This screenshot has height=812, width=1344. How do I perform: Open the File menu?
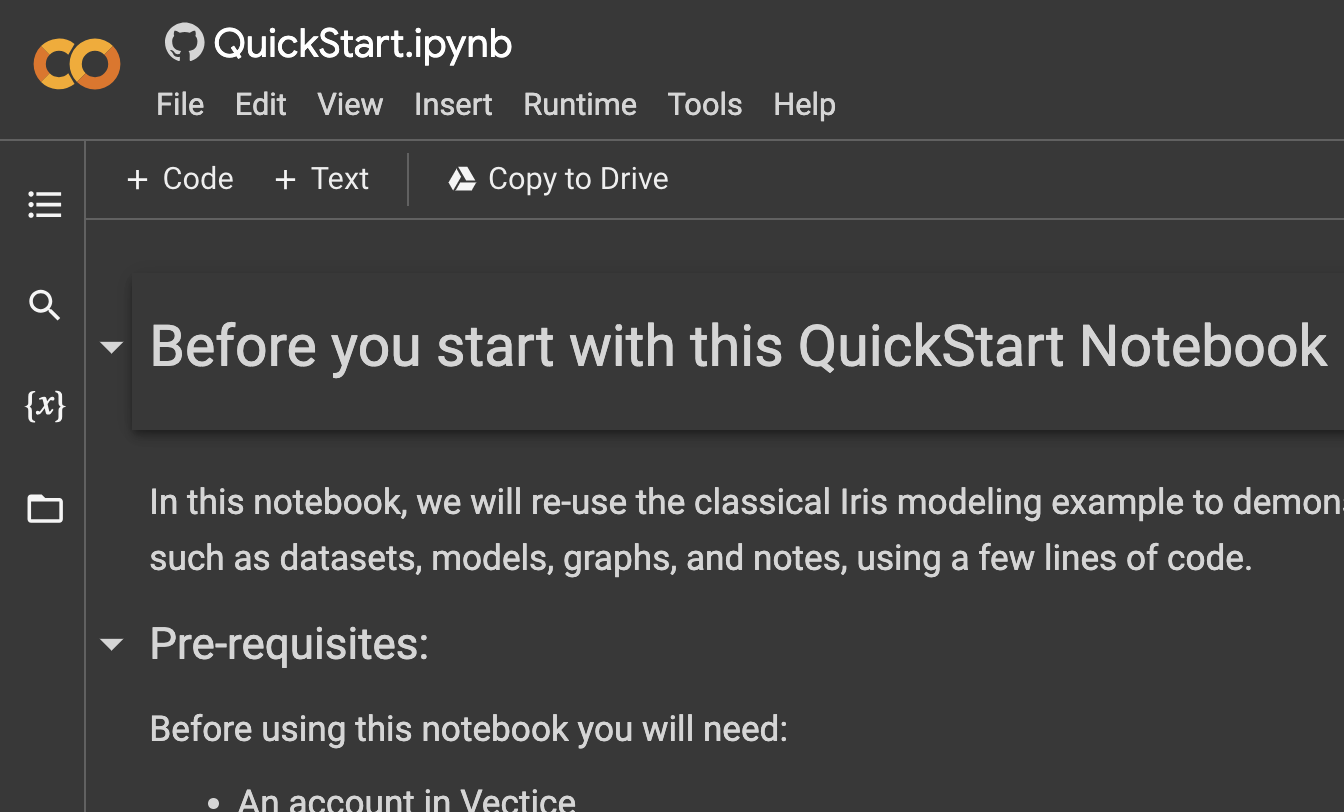coord(180,105)
